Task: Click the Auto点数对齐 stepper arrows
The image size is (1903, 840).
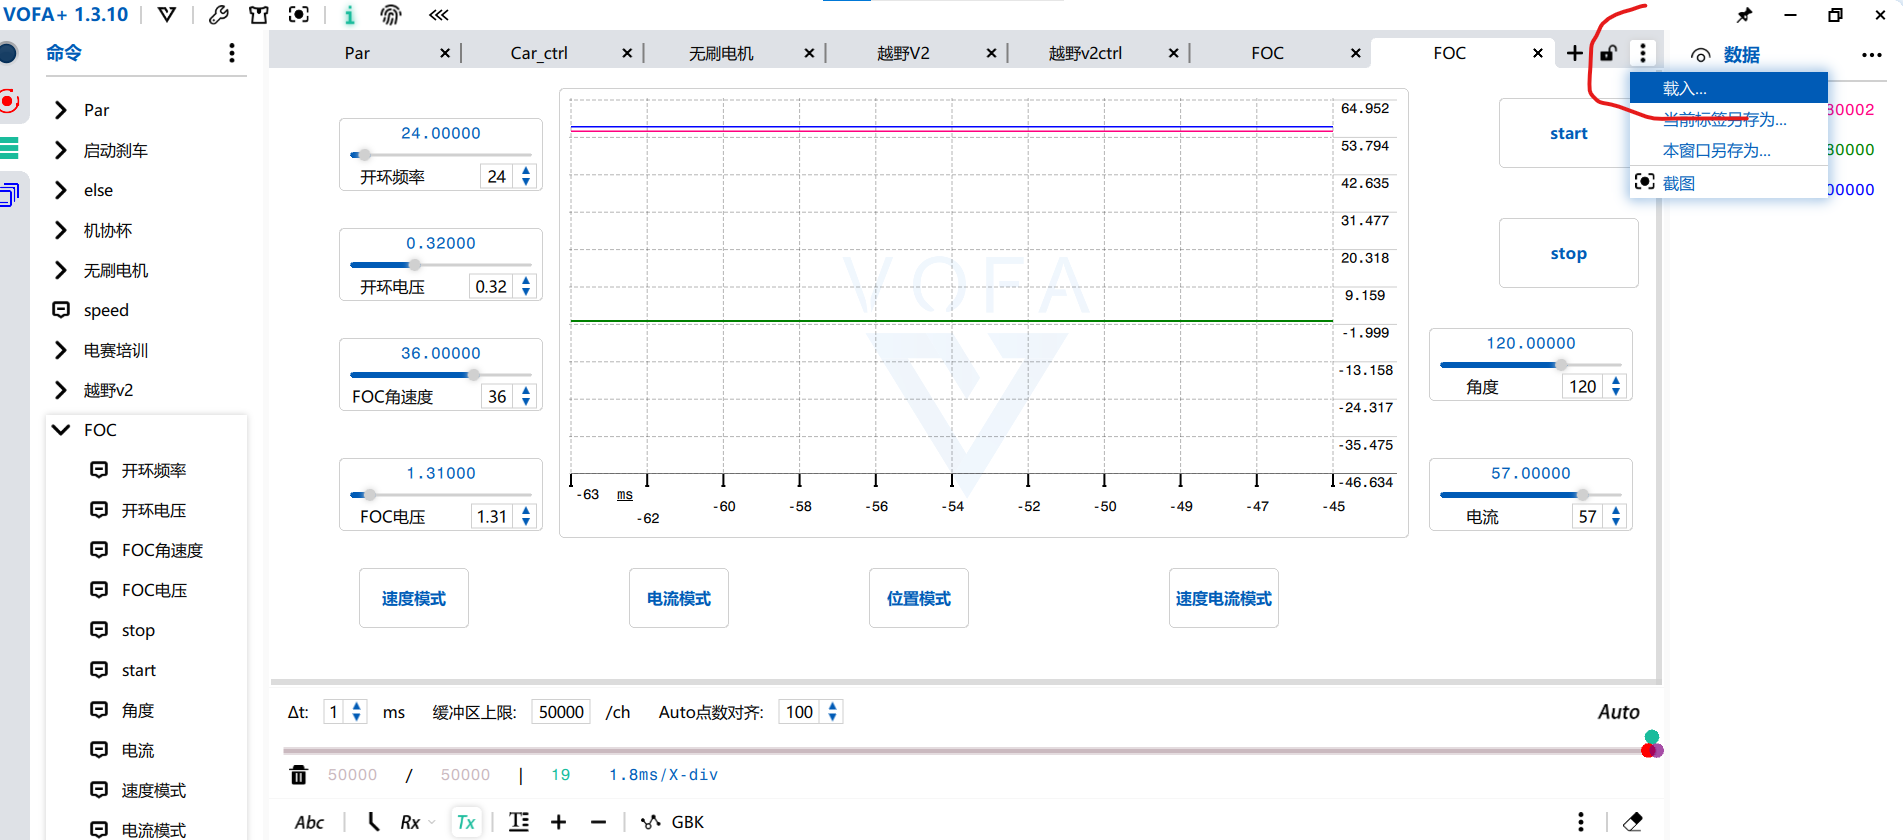Action: point(833,712)
